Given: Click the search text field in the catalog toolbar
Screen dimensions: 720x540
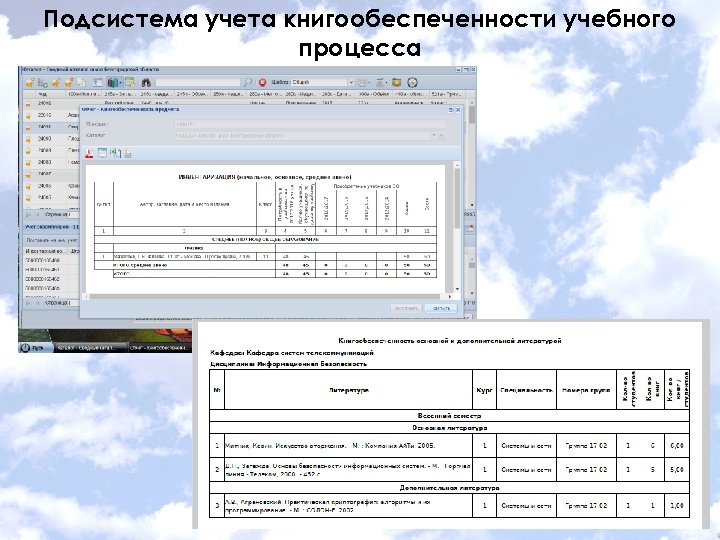Looking at the screenshot, I should click(x=198, y=82).
